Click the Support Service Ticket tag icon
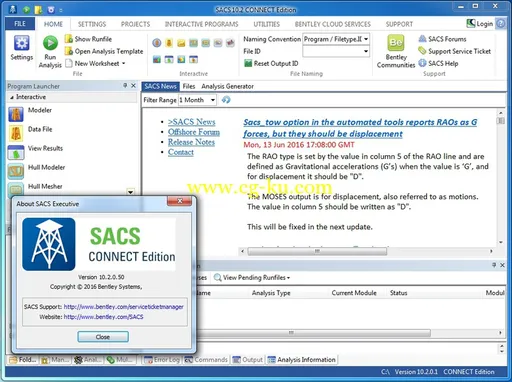This screenshot has width=512, height=382. coord(422,51)
